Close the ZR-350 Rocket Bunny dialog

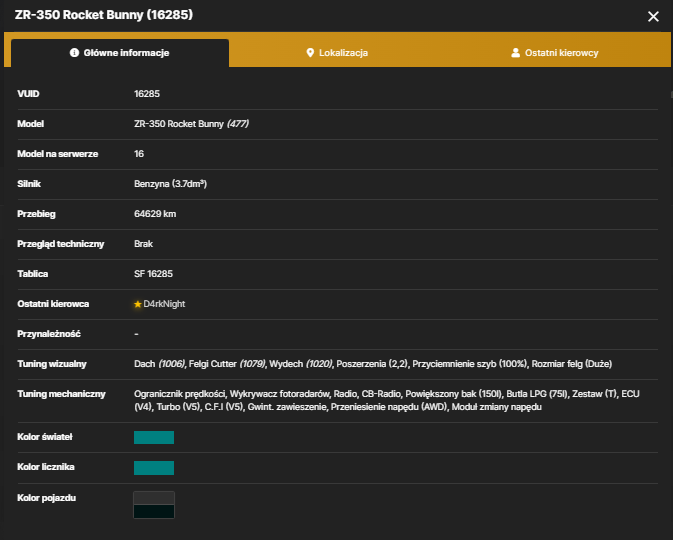click(653, 16)
